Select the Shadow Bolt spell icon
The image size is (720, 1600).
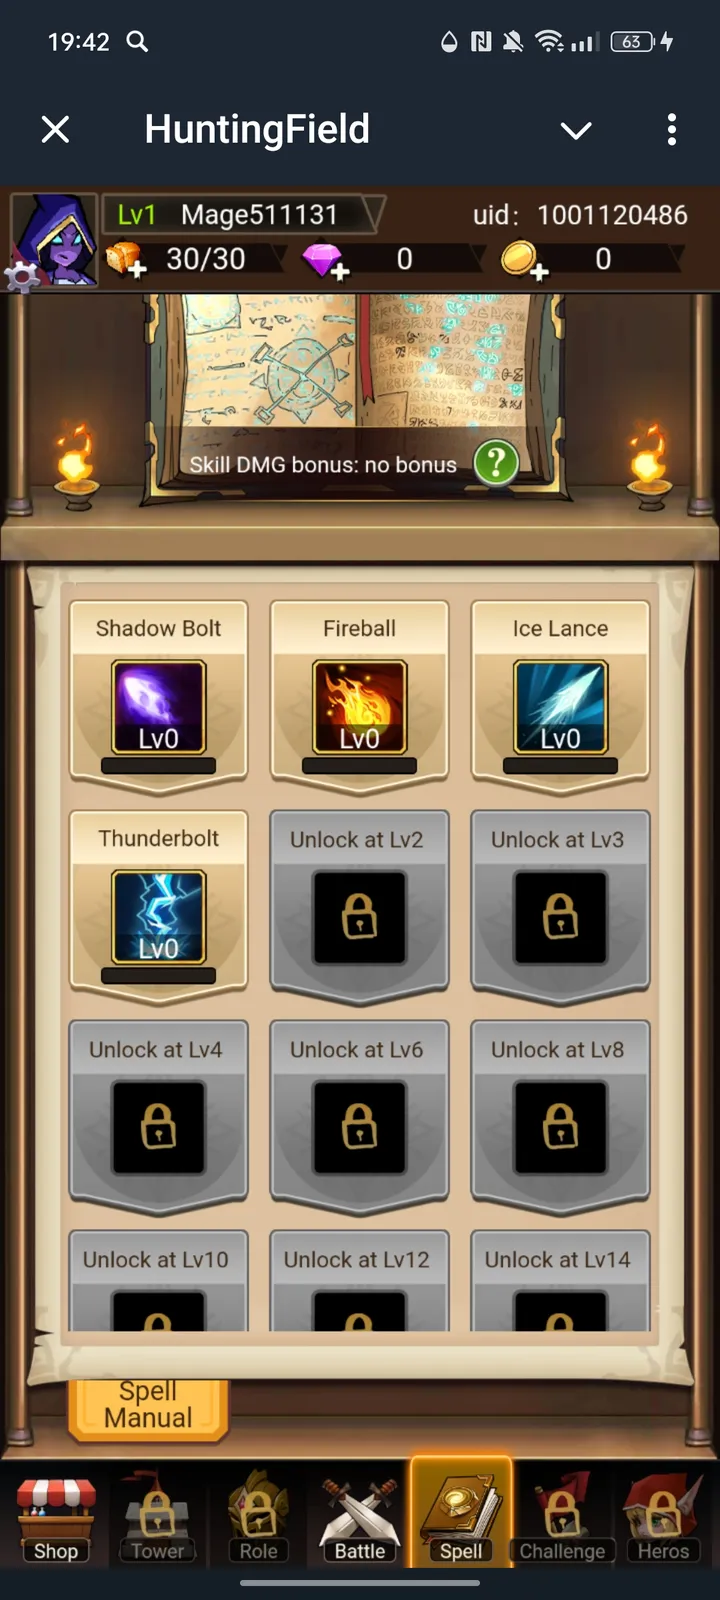click(x=158, y=707)
